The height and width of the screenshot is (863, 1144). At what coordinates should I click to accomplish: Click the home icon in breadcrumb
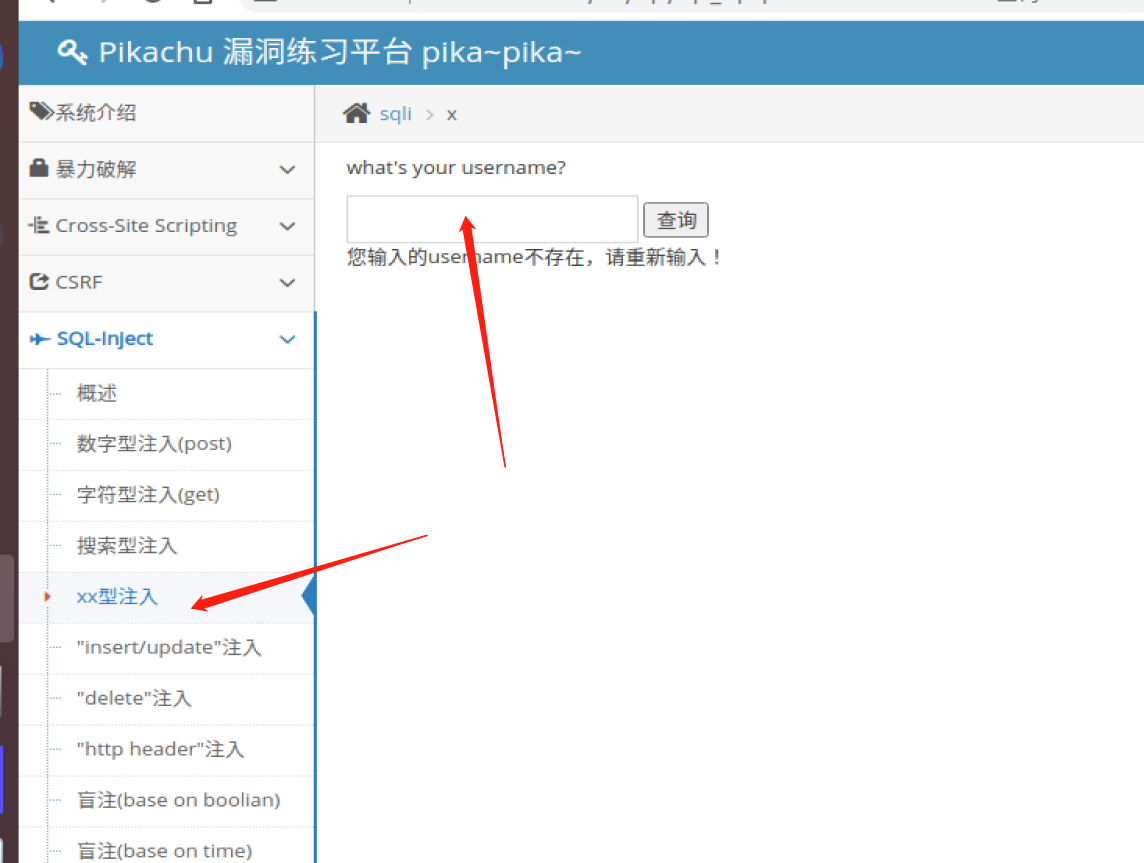pyautogui.click(x=357, y=113)
